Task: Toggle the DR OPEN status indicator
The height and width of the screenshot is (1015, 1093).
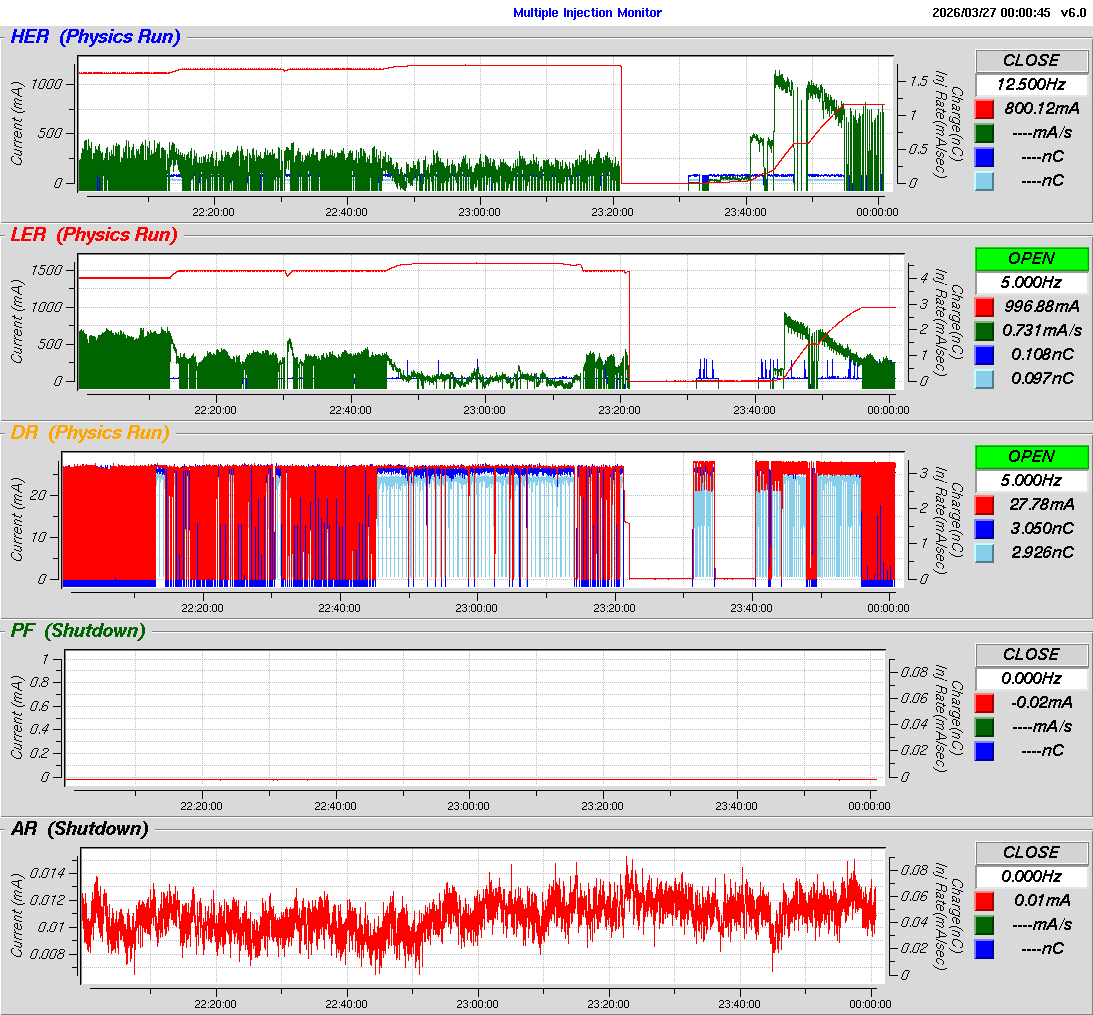Action: [x=1031, y=456]
